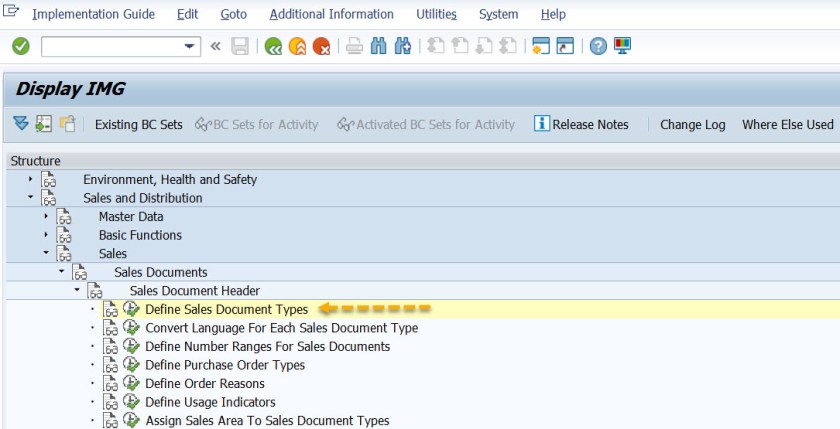Open documentation icon for Define Order Reasons
Viewport: 840px width, 429px height.
click(x=110, y=383)
